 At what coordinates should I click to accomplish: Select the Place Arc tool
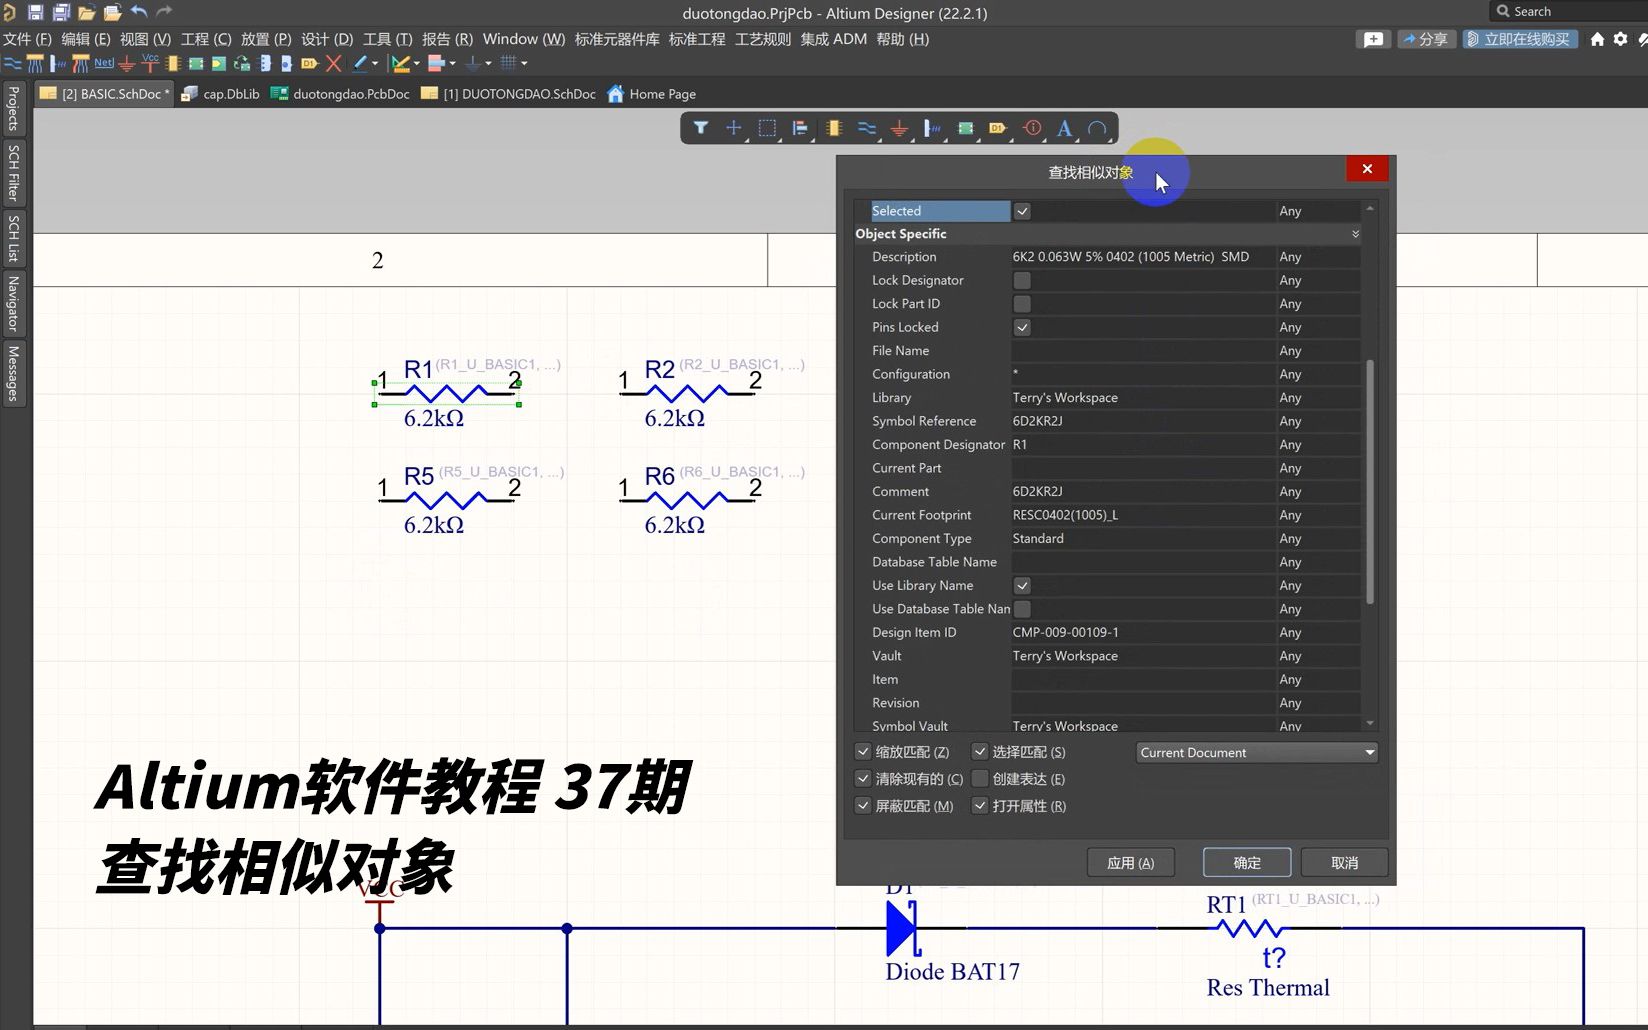1097,128
